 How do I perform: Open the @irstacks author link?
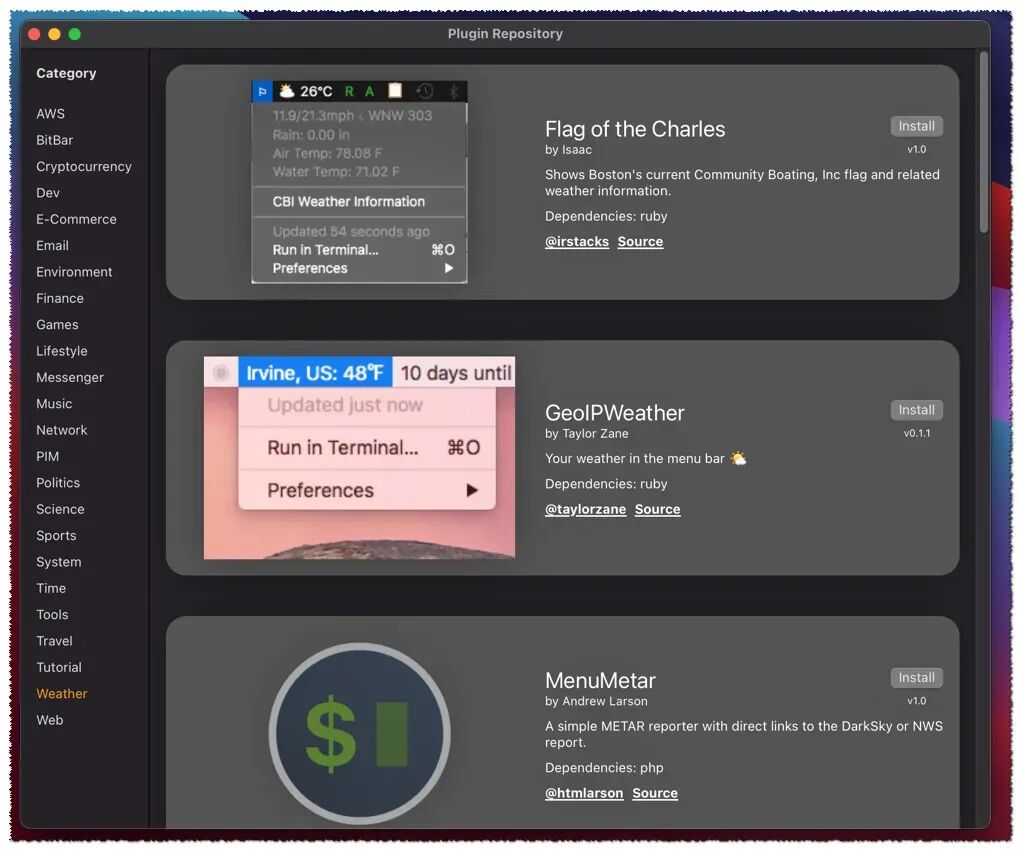[577, 242]
